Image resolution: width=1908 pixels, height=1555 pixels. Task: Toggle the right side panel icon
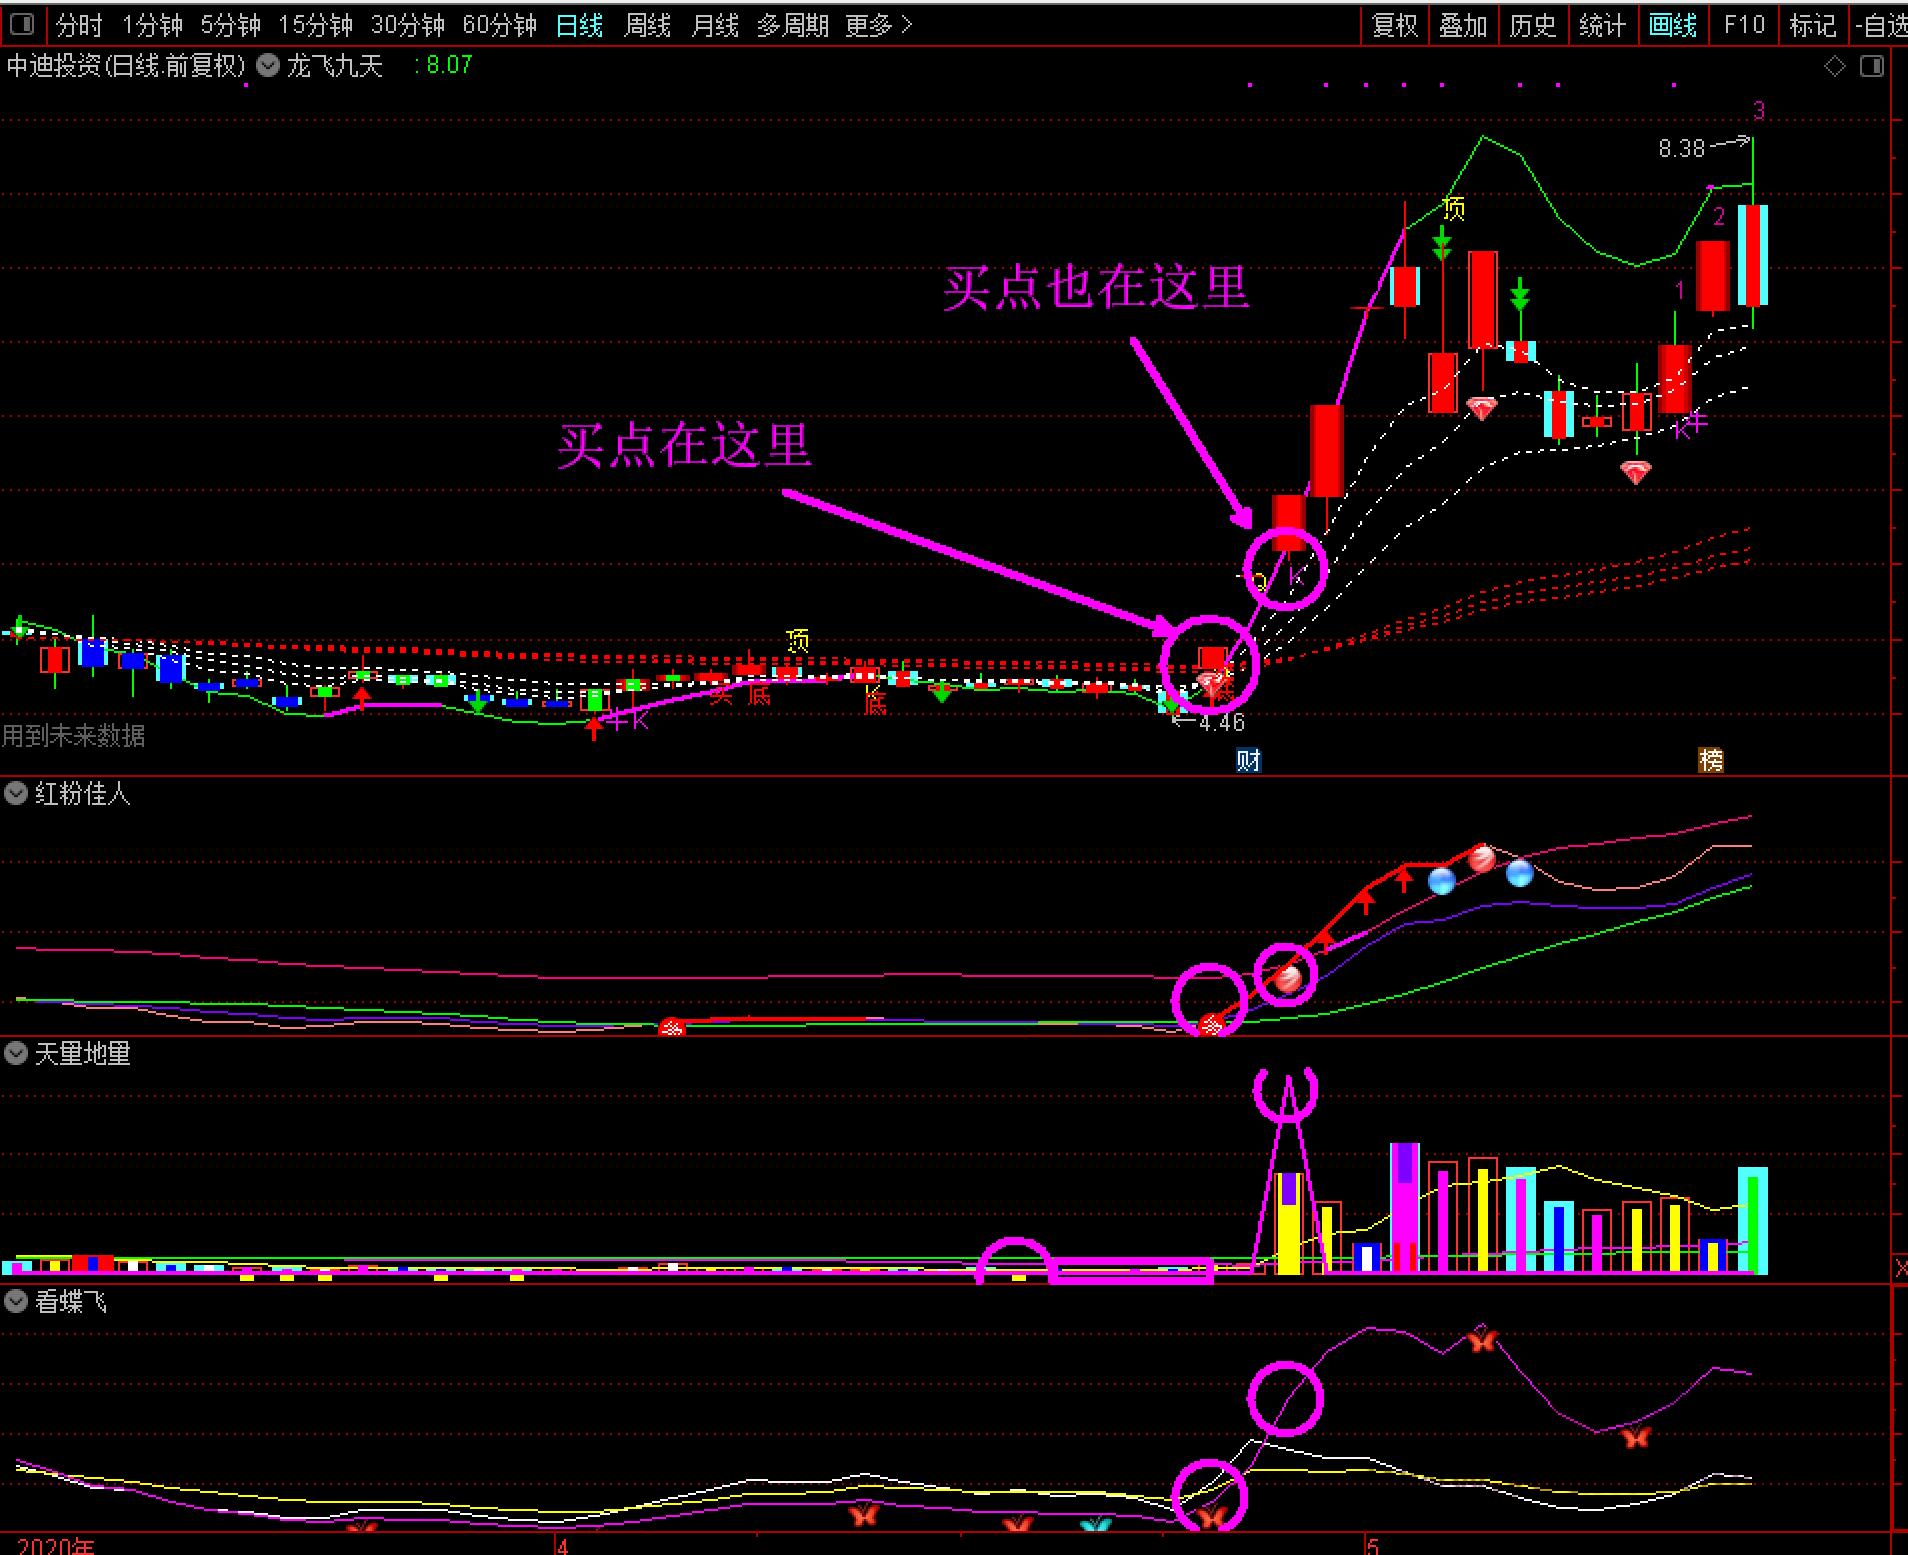1871,66
